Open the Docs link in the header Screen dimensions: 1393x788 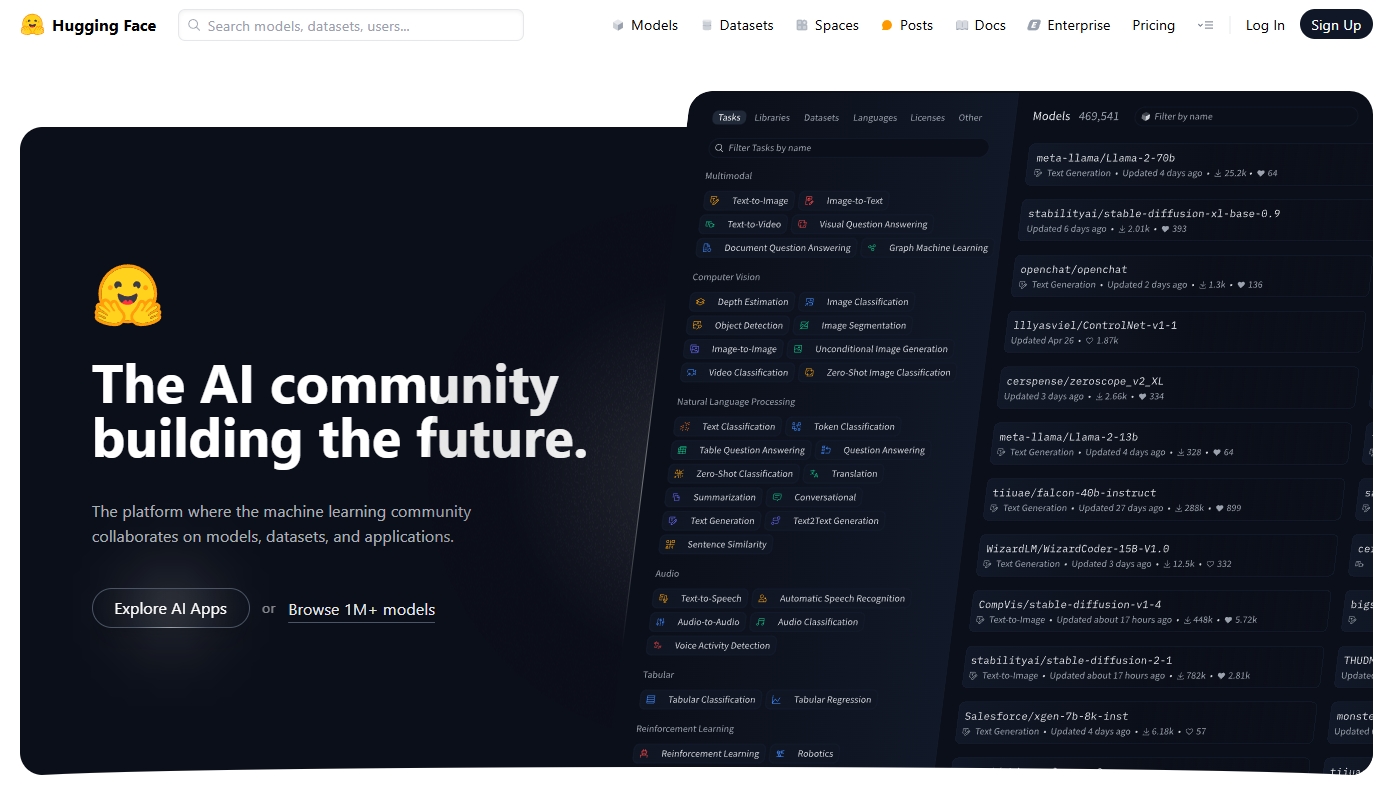990,25
